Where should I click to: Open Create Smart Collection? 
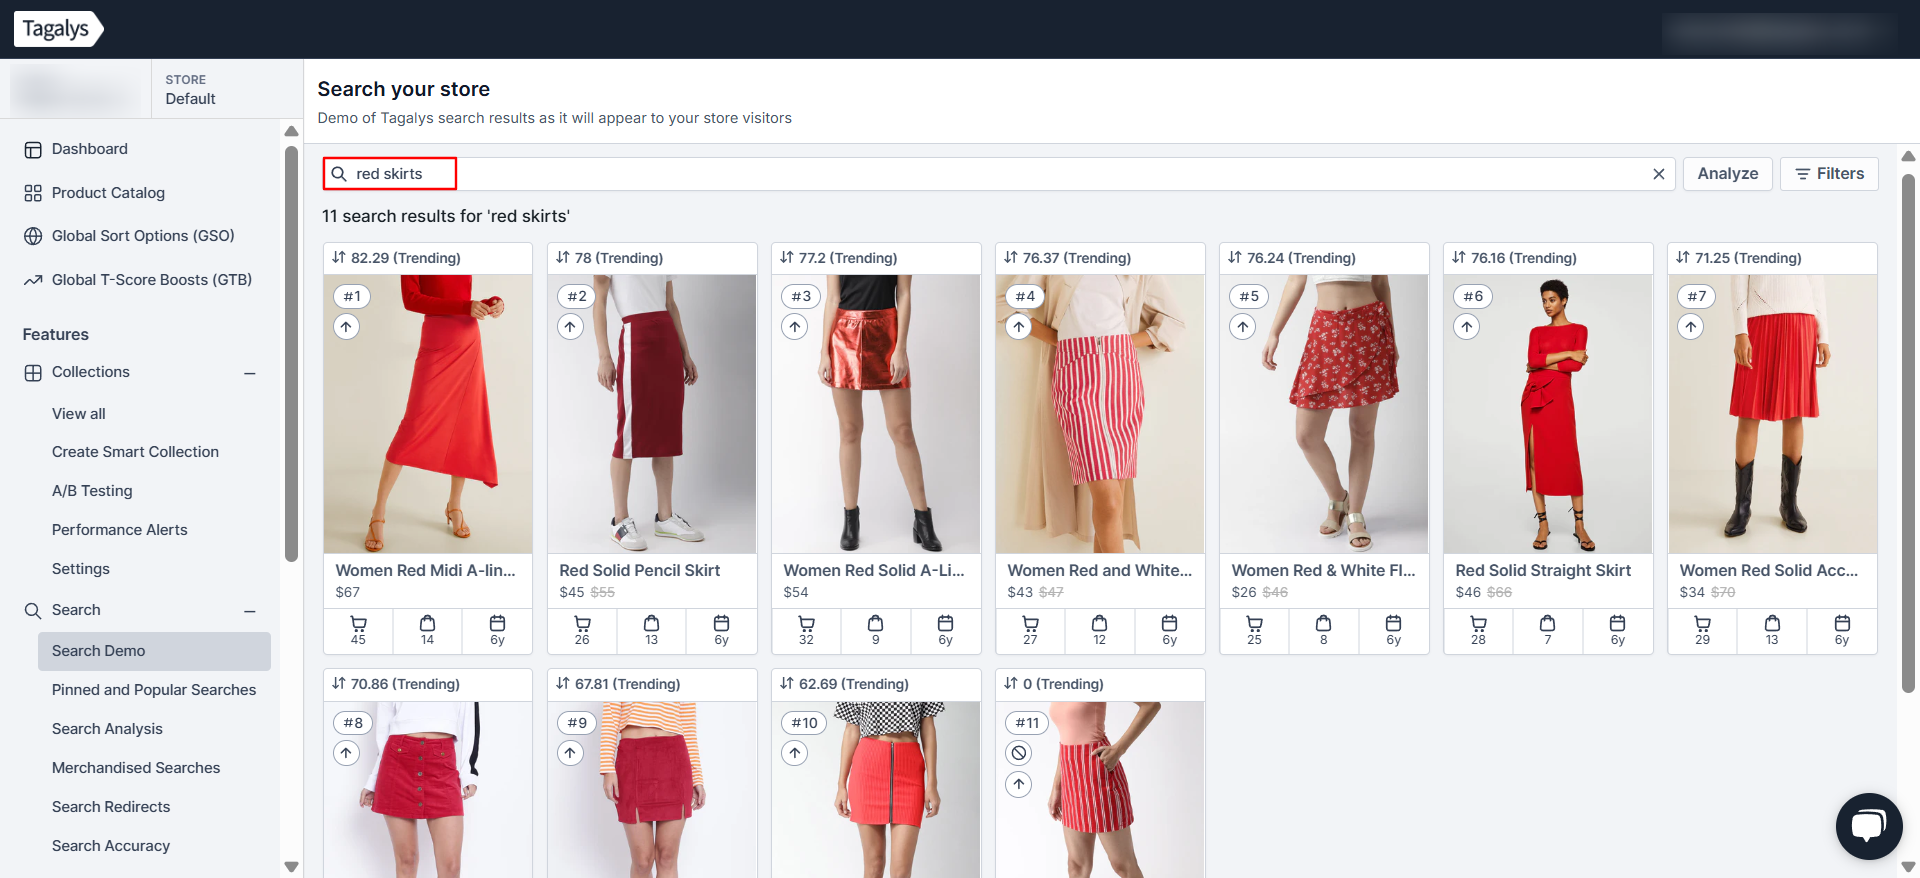pyautogui.click(x=135, y=452)
